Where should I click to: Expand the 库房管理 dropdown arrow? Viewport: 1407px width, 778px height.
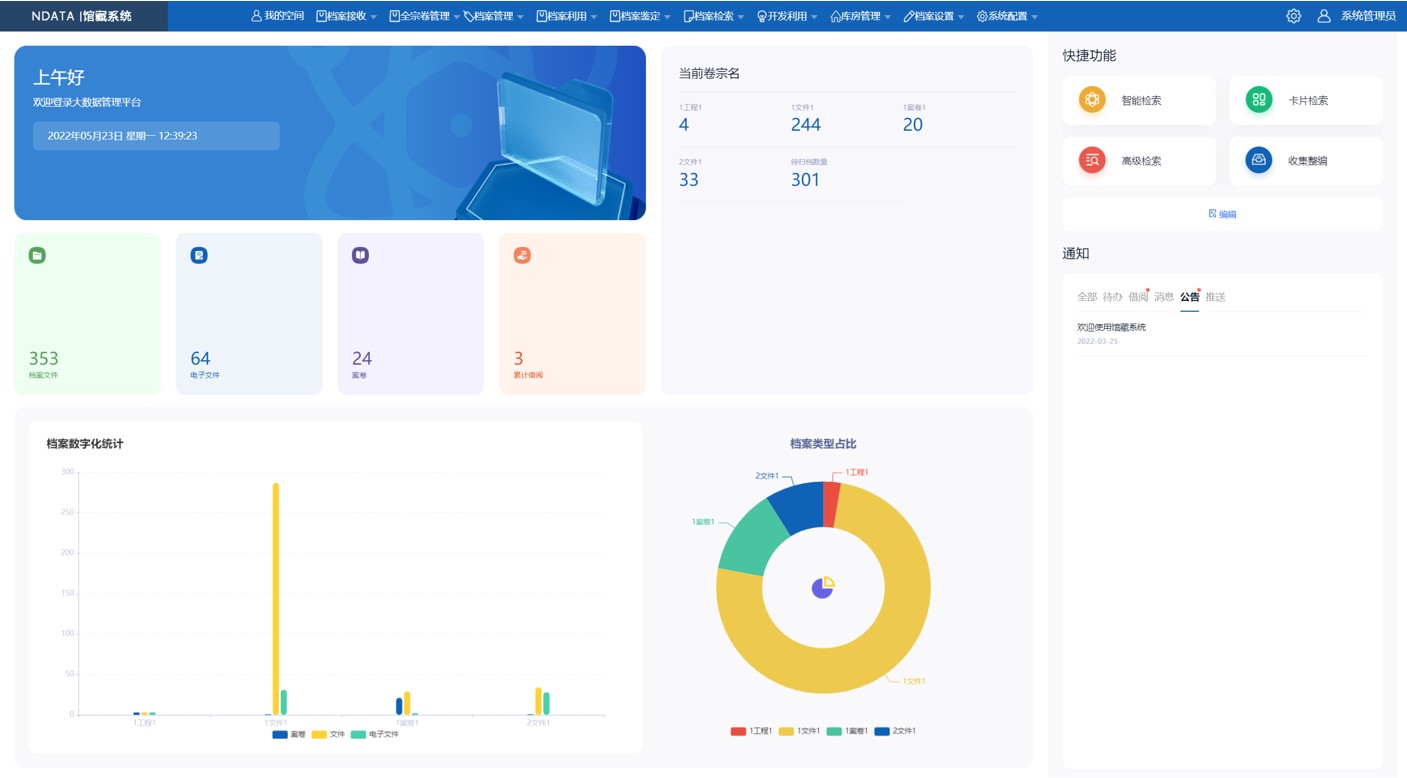pos(887,17)
